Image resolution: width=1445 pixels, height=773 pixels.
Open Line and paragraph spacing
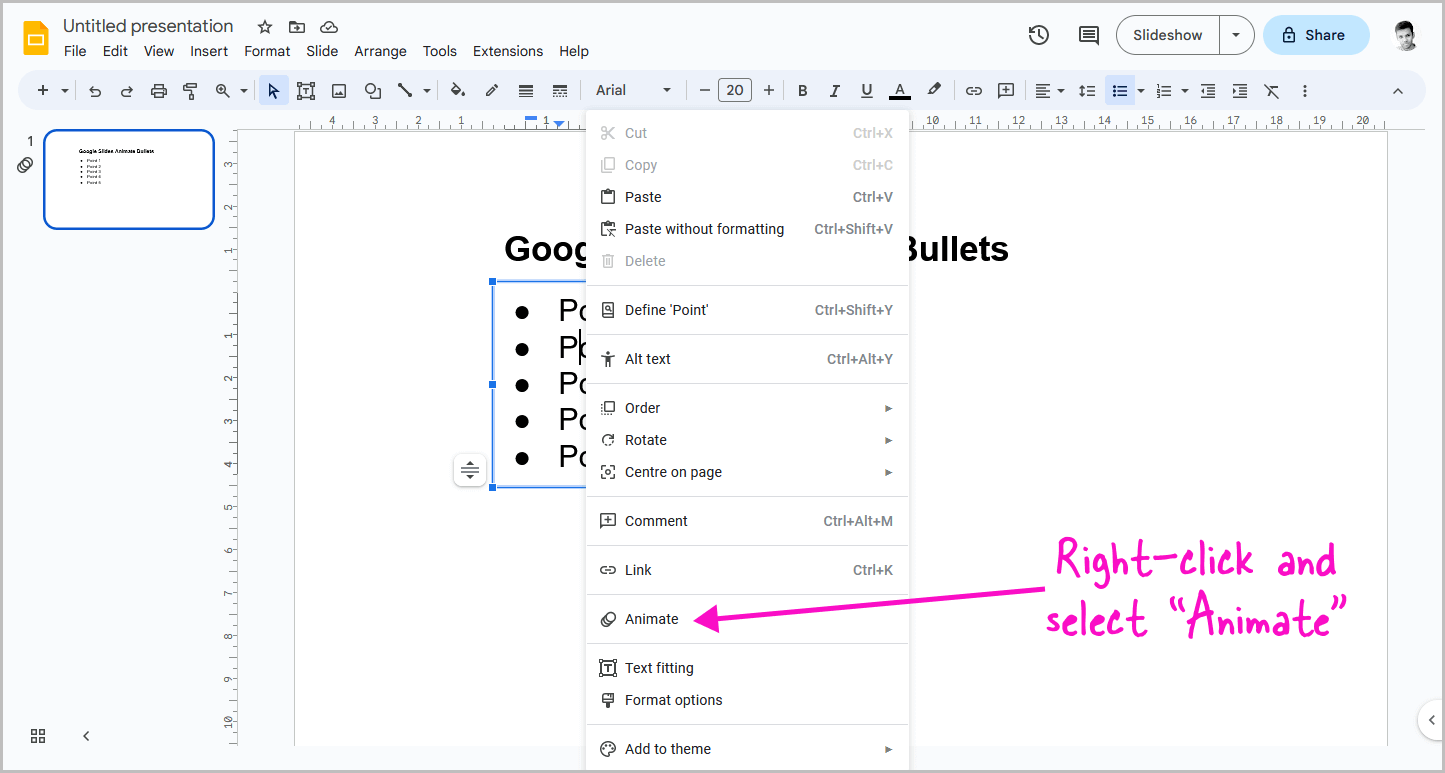[1087, 91]
